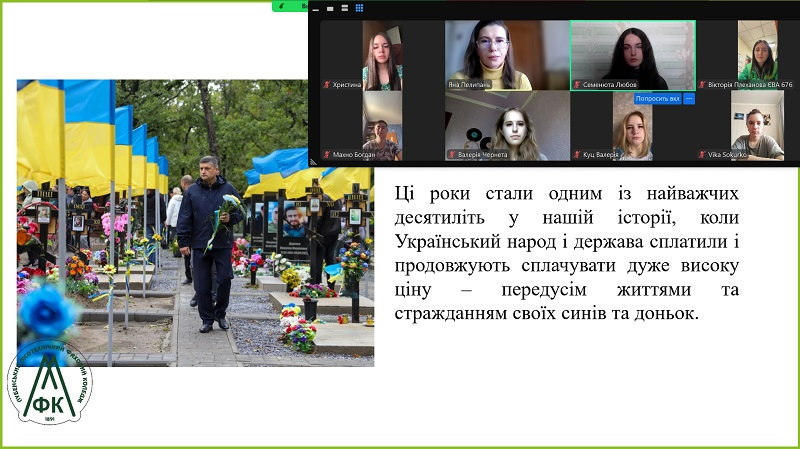Select Яна Пелипань's video tile
The height and width of the screenshot is (449, 800).
click(507, 55)
